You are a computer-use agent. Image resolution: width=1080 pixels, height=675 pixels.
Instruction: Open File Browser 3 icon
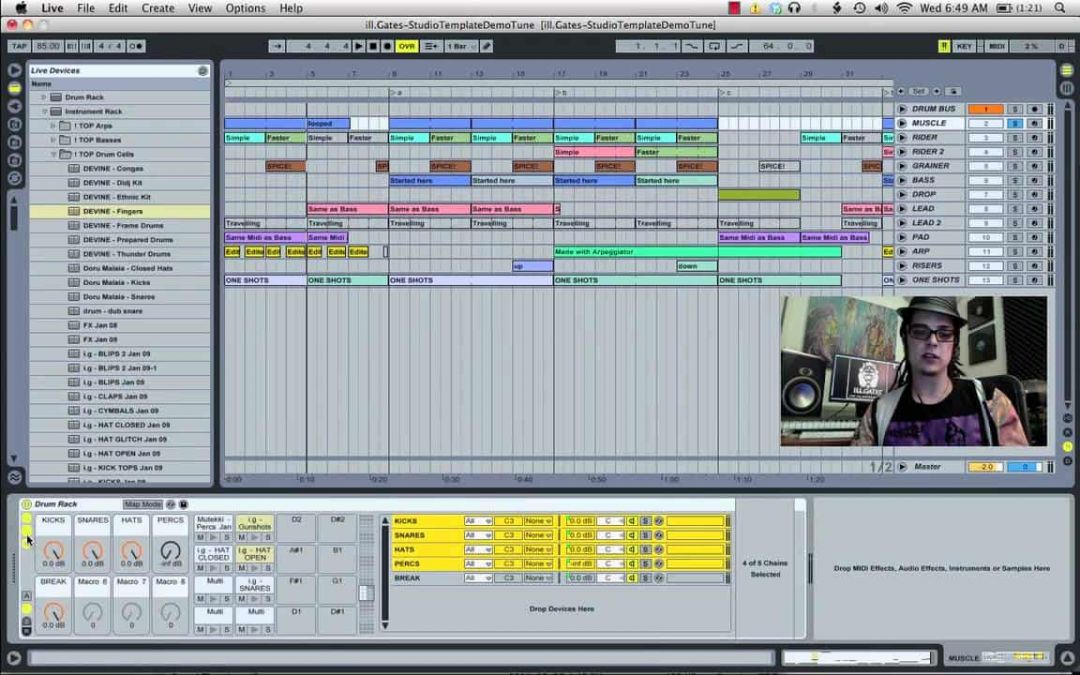pyautogui.click(x=14, y=160)
